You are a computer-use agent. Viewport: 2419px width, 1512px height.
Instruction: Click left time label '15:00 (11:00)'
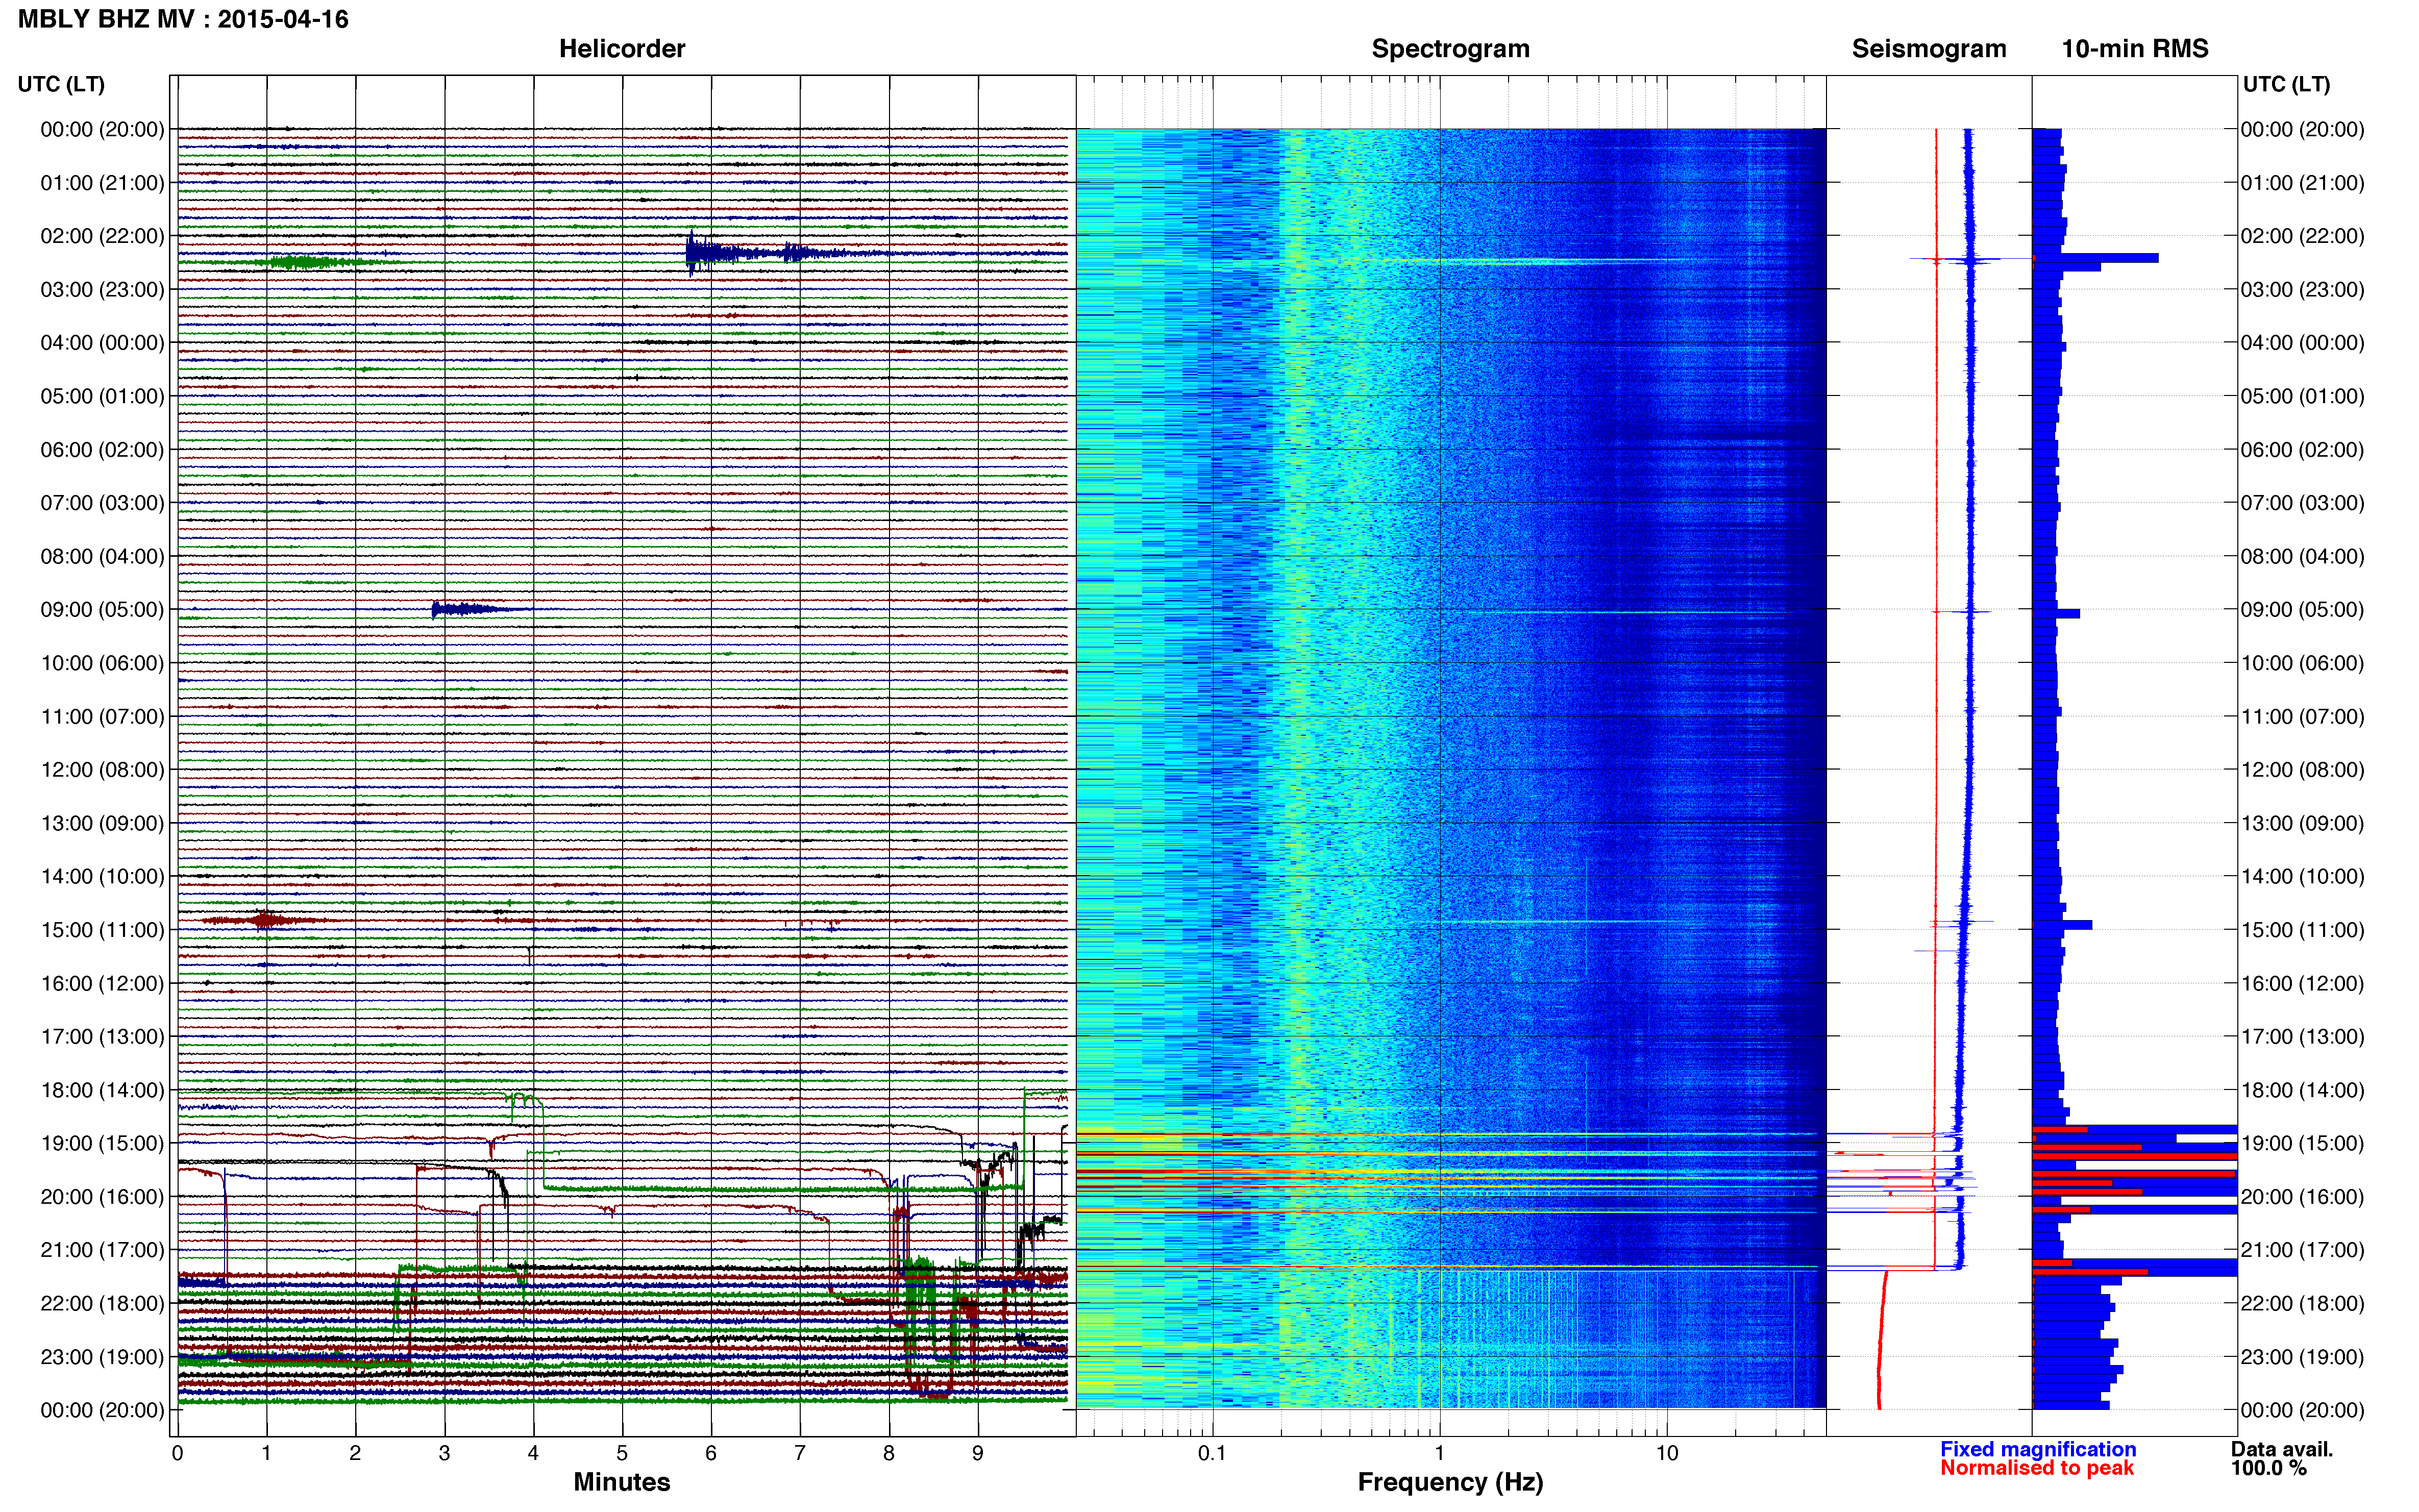pos(102,930)
